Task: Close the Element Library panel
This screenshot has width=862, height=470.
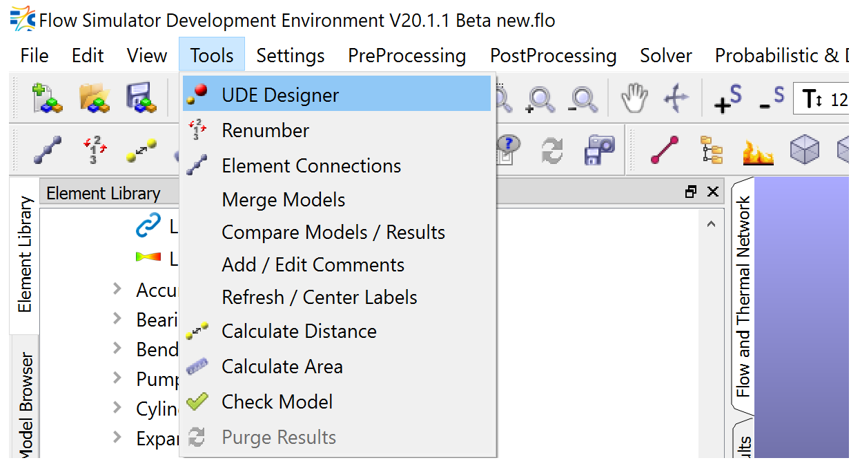Action: coord(713,192)
